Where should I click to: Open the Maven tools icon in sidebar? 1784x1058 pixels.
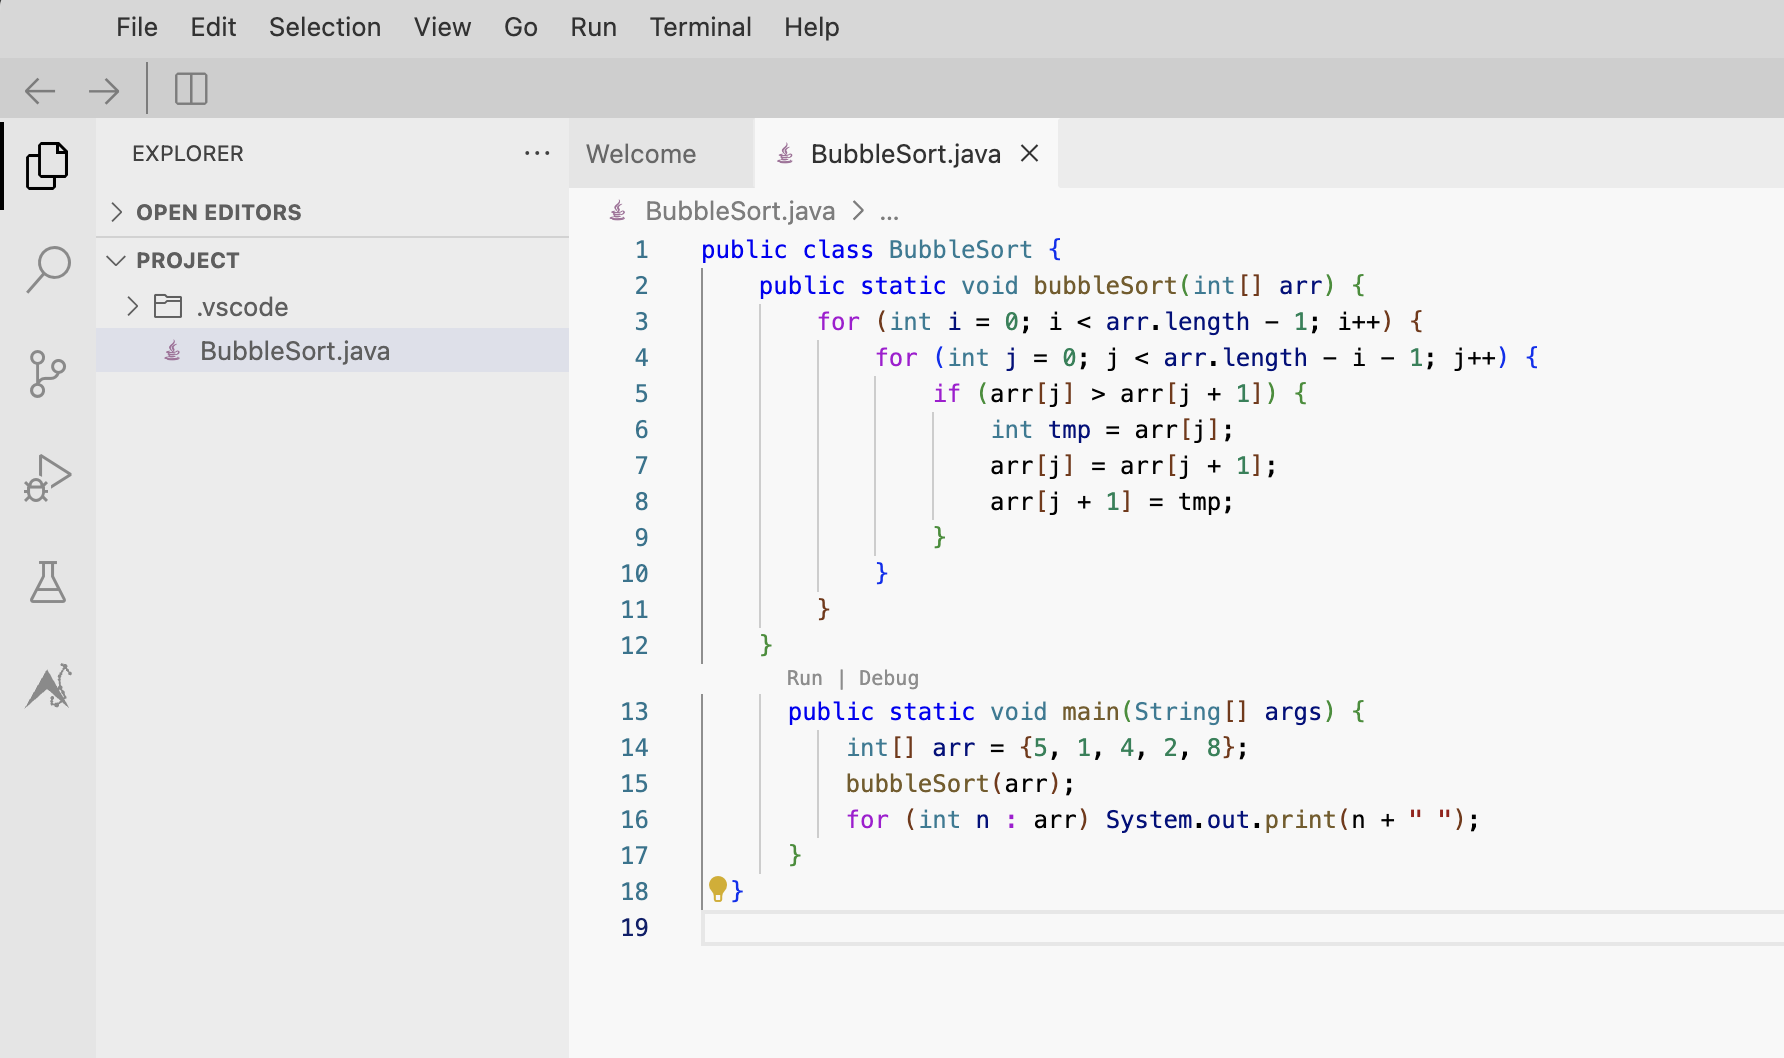coord(47,686)
